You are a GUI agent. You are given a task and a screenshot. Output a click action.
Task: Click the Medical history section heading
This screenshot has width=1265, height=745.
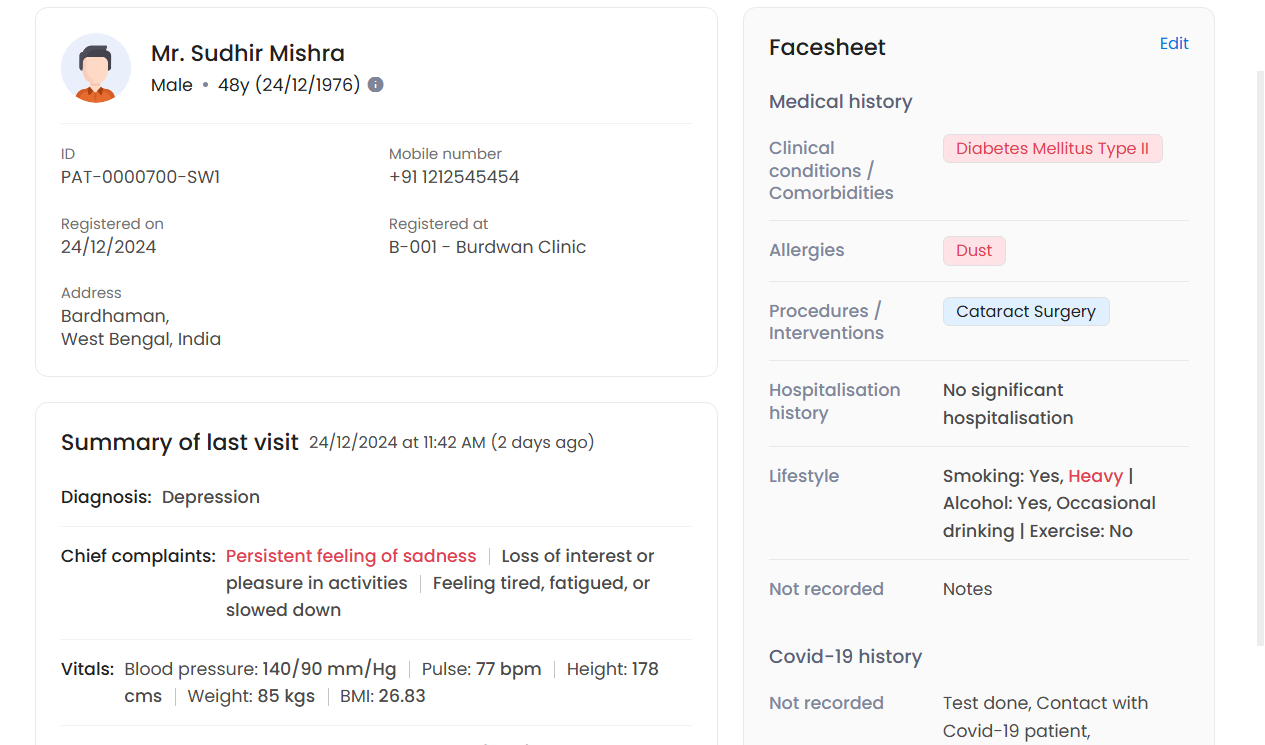point(841,102)
